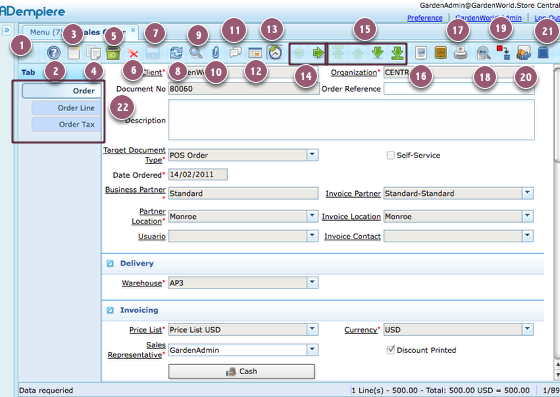Screen dimensions: 560x397
Task: Click the Help question-mark icon
Action: coord(54,53)
